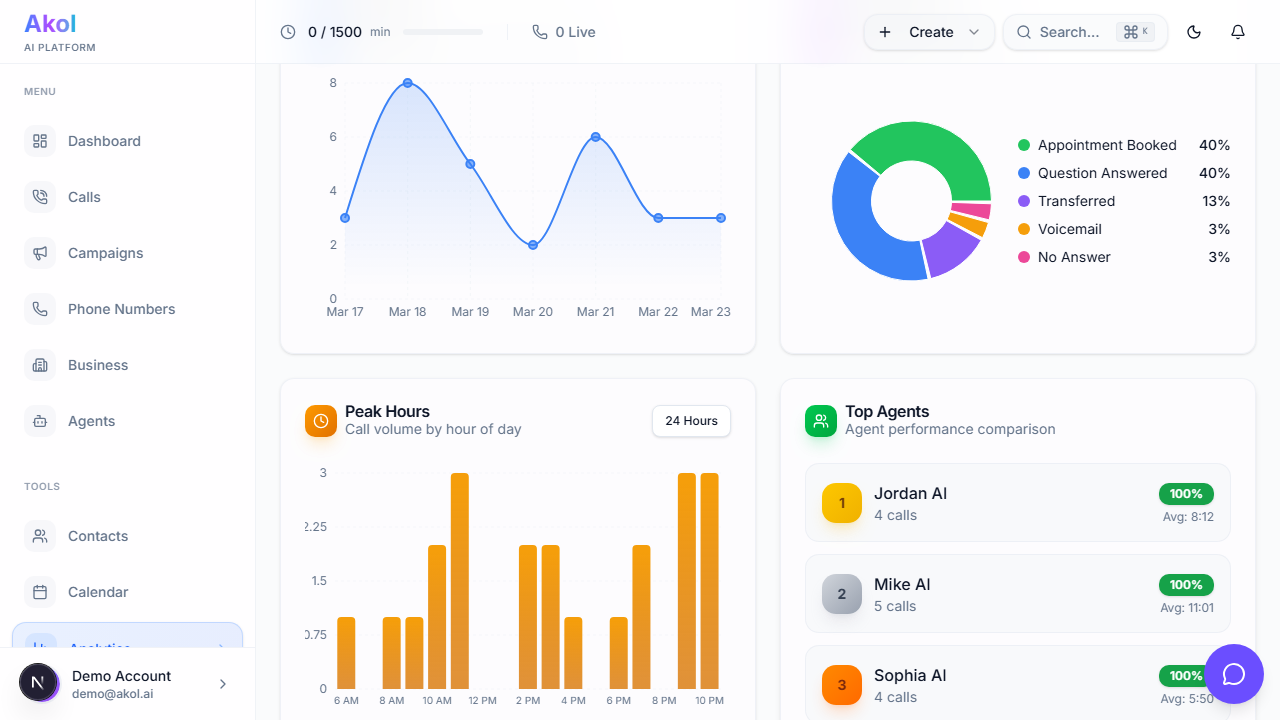
Task: Open Phone Numbers menu item
Action: pyautogui.click(x=121, y=309)
